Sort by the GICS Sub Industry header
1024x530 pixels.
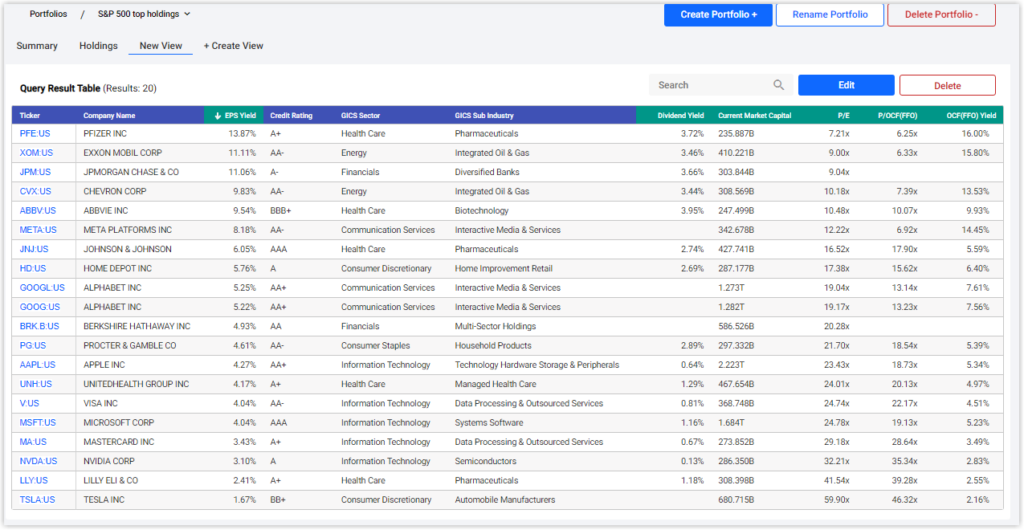[485, 116]
